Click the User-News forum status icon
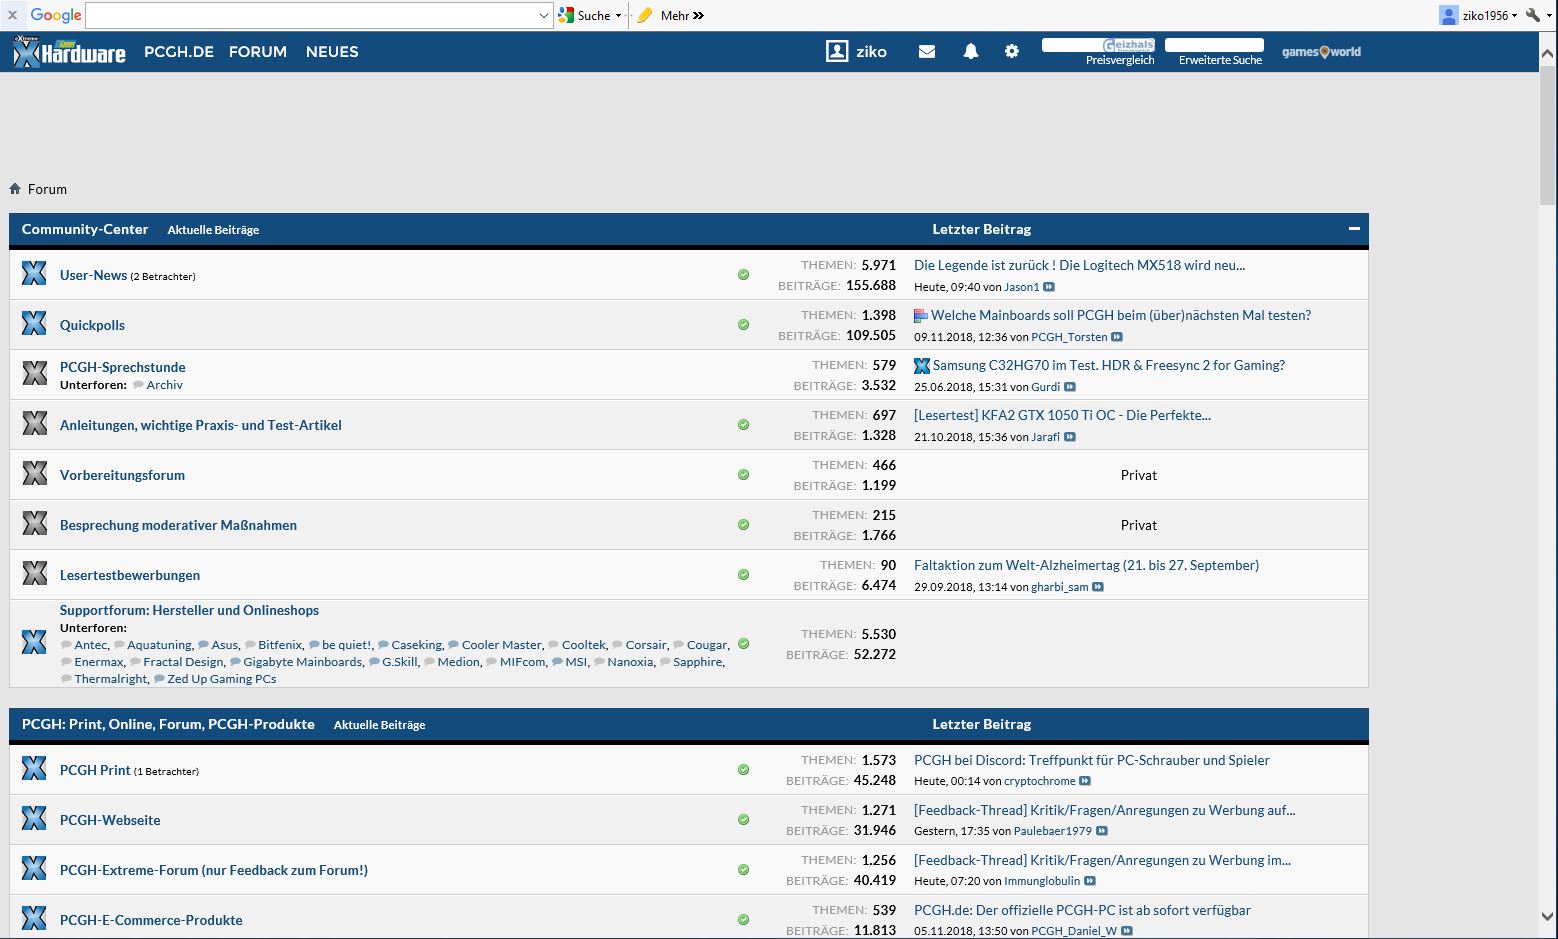The image size is (1558, 939). [34, 274]
